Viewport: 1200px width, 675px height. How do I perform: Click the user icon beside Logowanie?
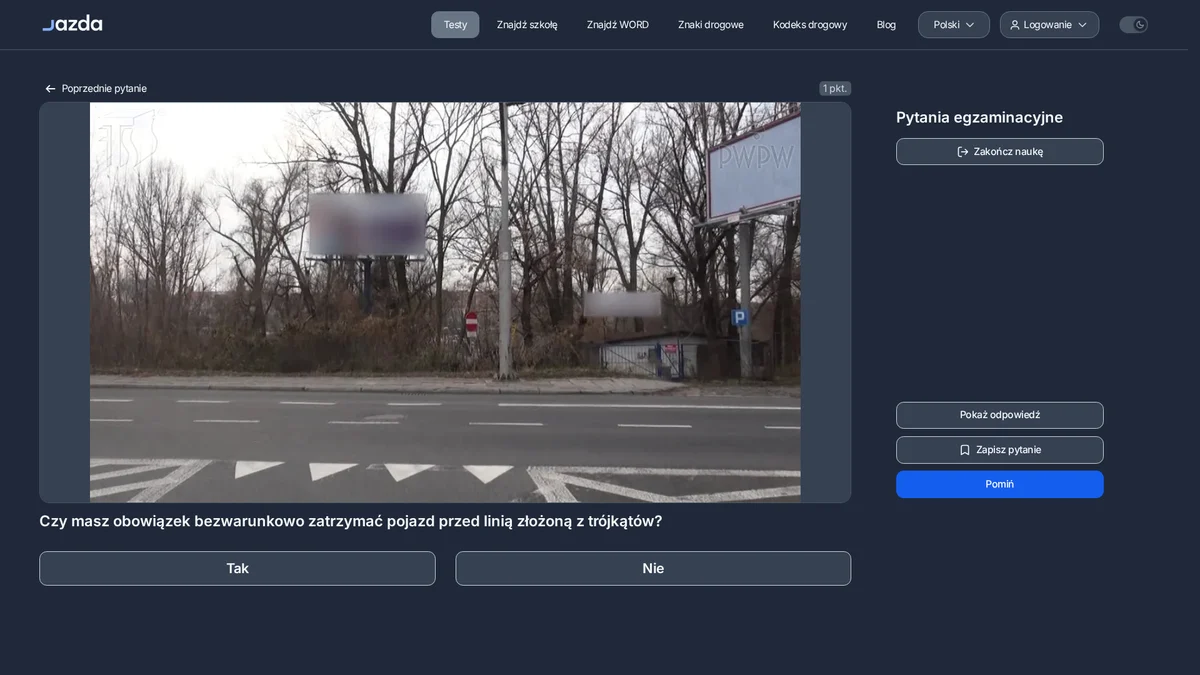click(1015, 25)
